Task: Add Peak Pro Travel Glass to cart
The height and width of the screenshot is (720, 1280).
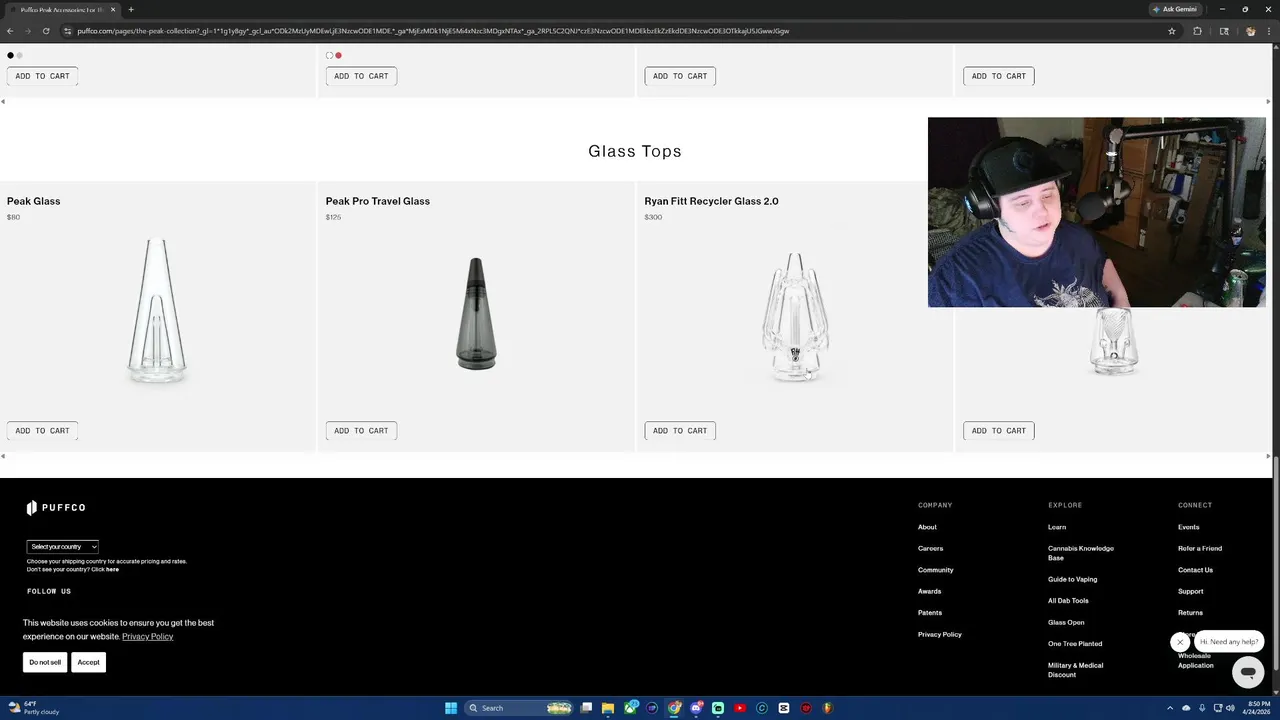Action: point(361,431)
